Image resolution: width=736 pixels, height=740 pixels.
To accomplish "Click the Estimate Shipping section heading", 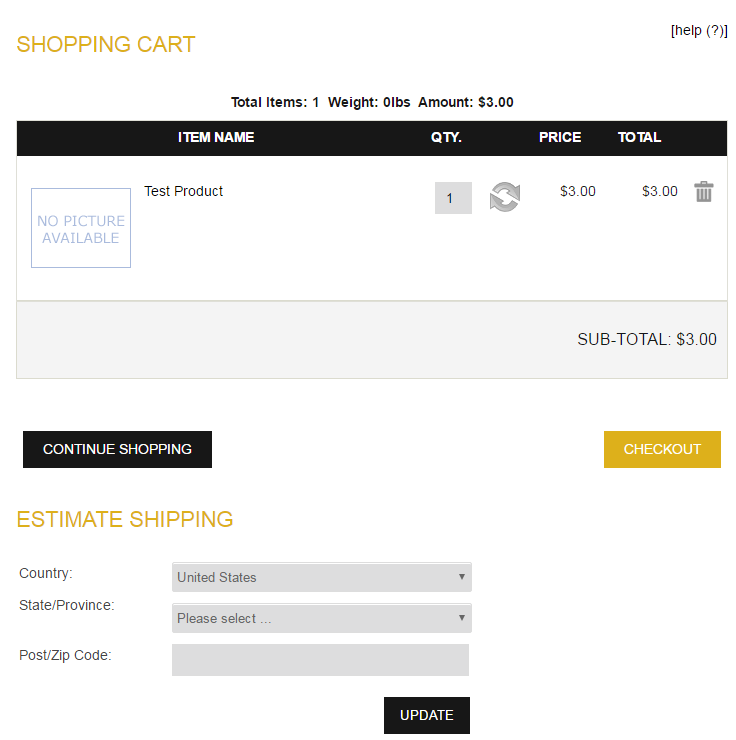I will click(125, 519).
